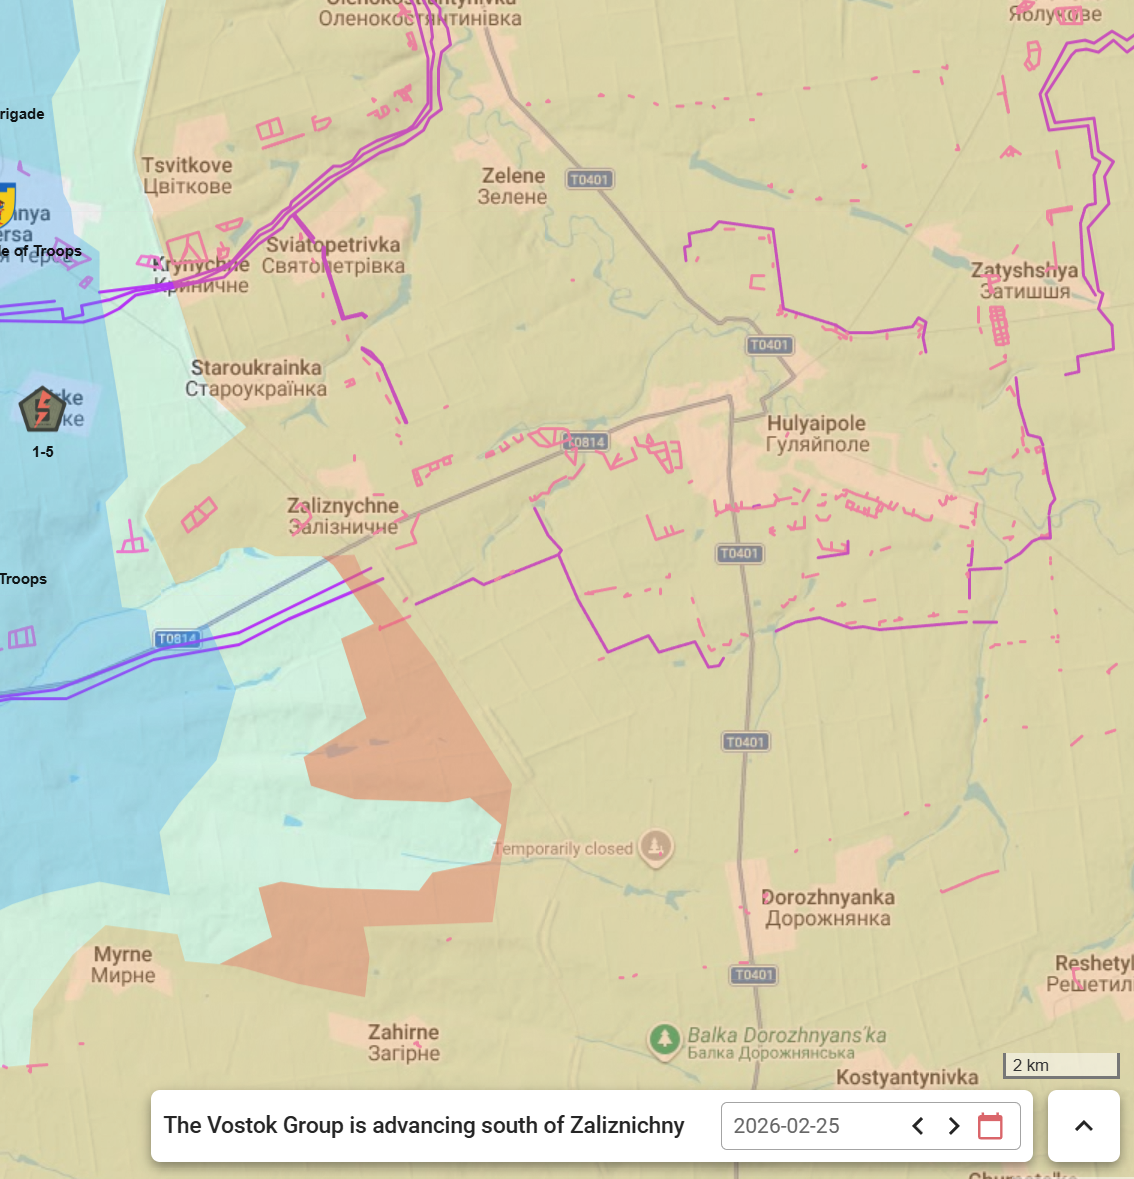The width and height of the screenshot is (1134, 1179).
Task: Select the Zelene village label
Action: (513, 186)
